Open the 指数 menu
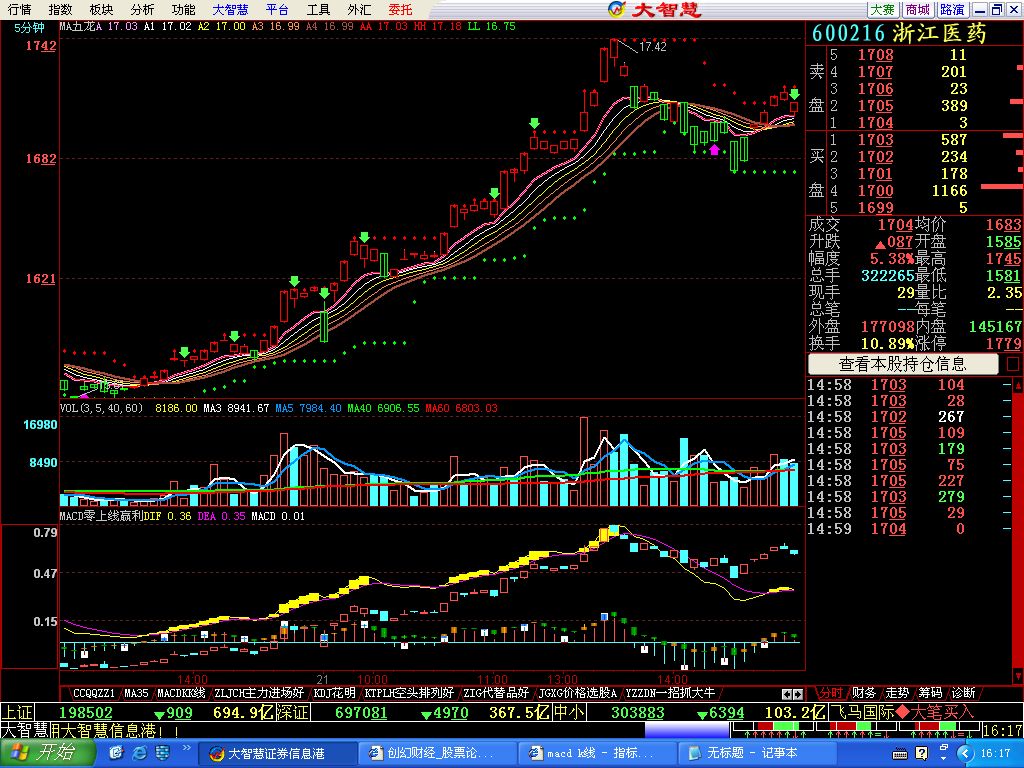 pos(60,9)
